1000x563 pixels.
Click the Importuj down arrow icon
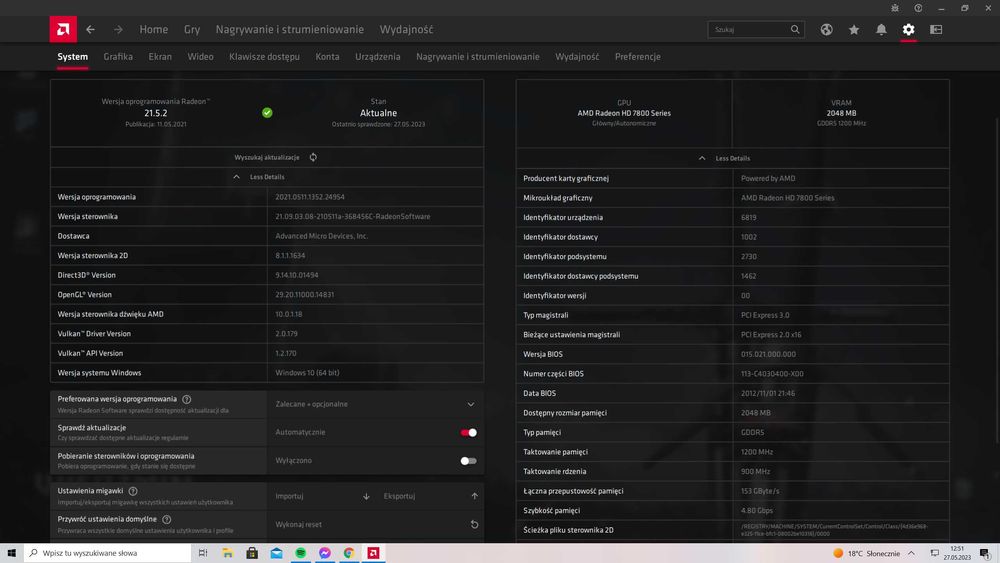[x=366, y=496]
